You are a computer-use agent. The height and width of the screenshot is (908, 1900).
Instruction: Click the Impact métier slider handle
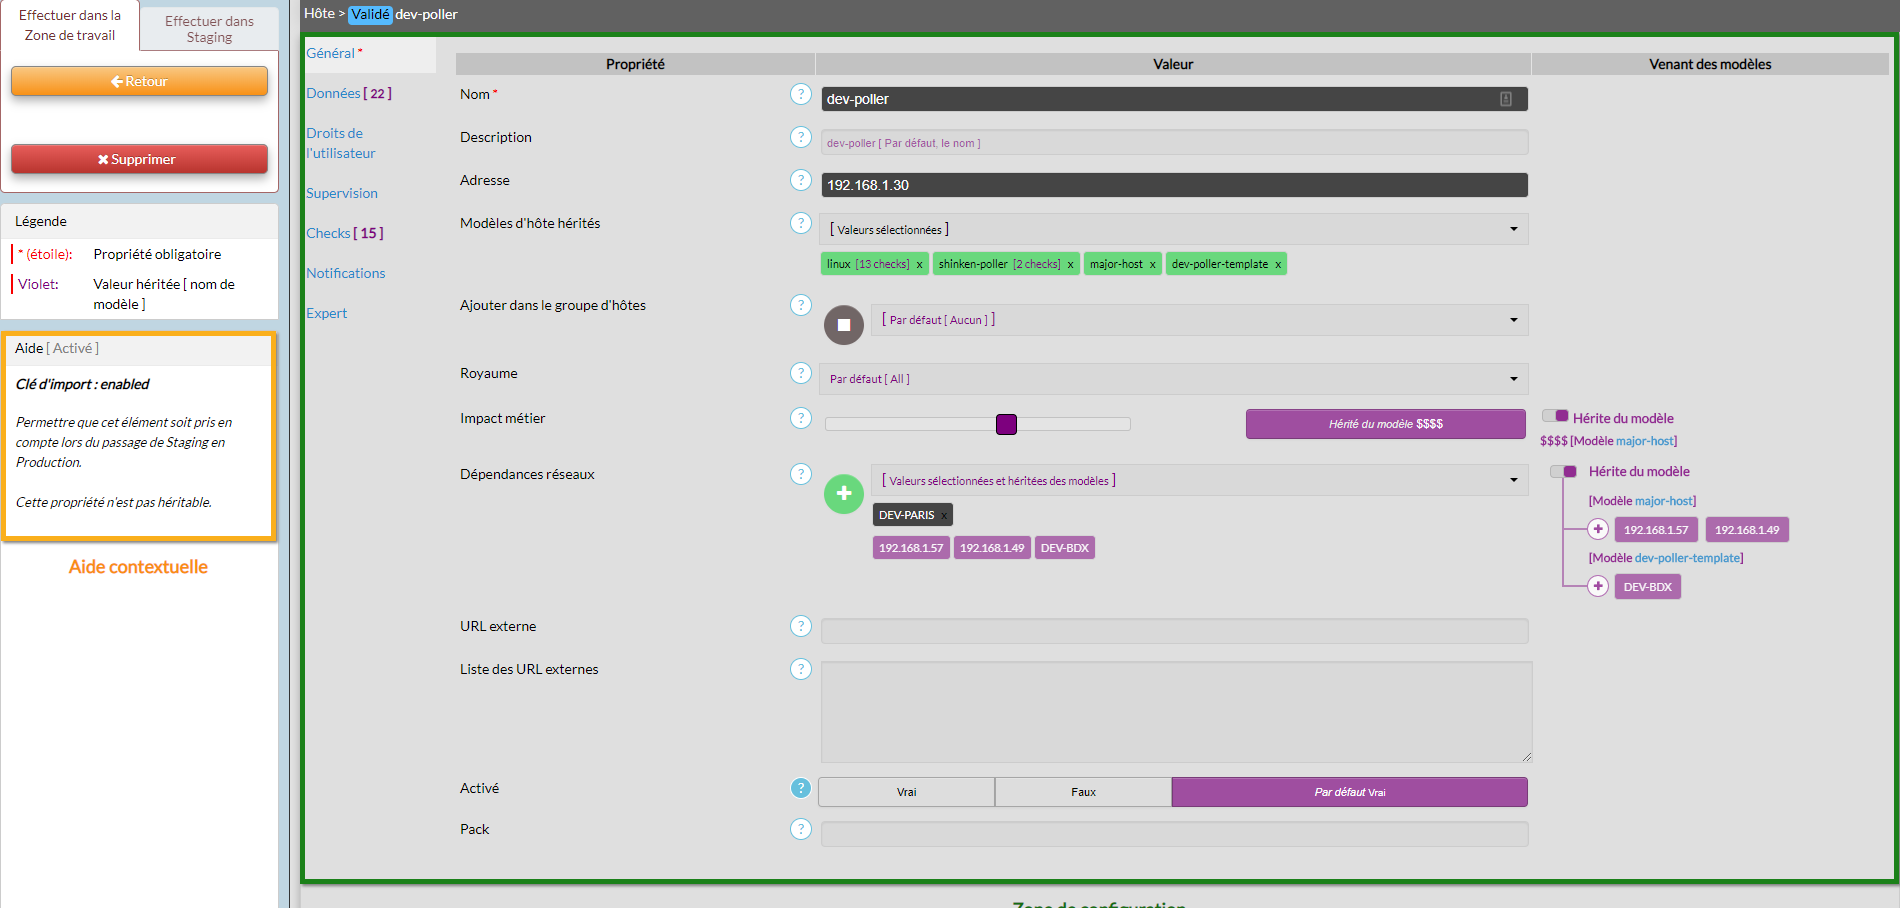coord(1006,424)
